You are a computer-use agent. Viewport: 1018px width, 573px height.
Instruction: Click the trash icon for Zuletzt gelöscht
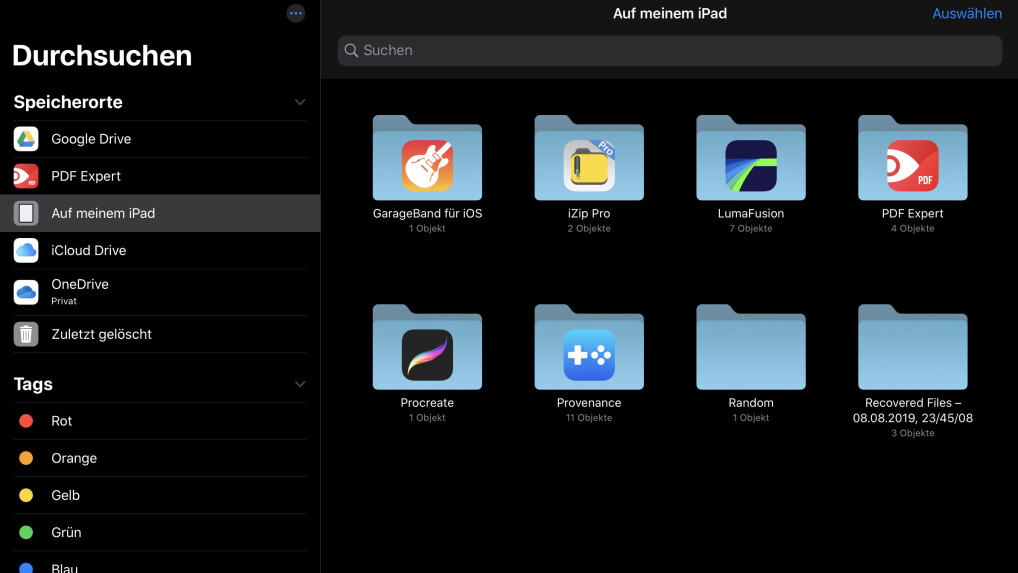point(26,334)
